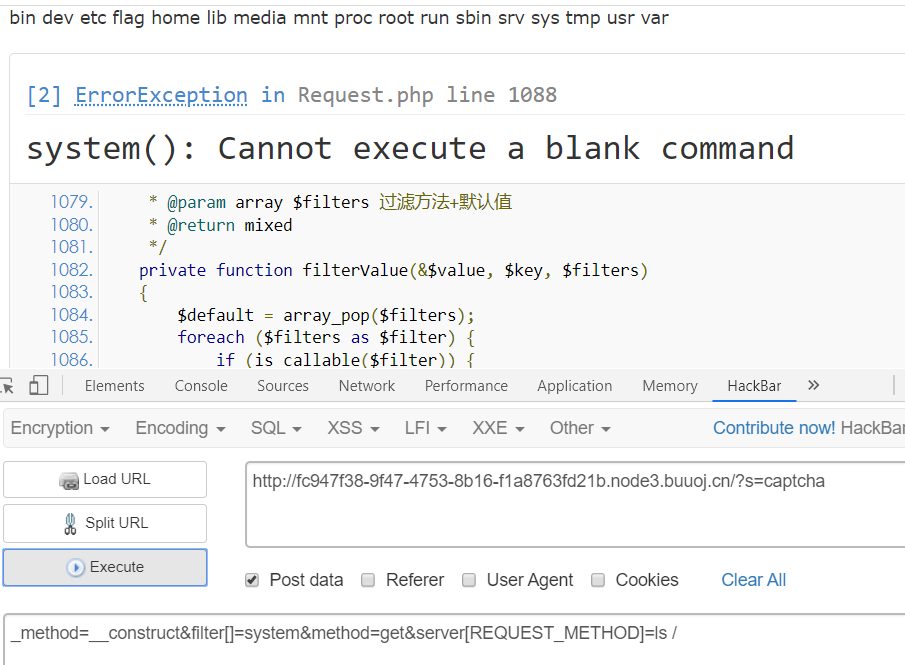Click inside the post data field

(x=454, y=640)
